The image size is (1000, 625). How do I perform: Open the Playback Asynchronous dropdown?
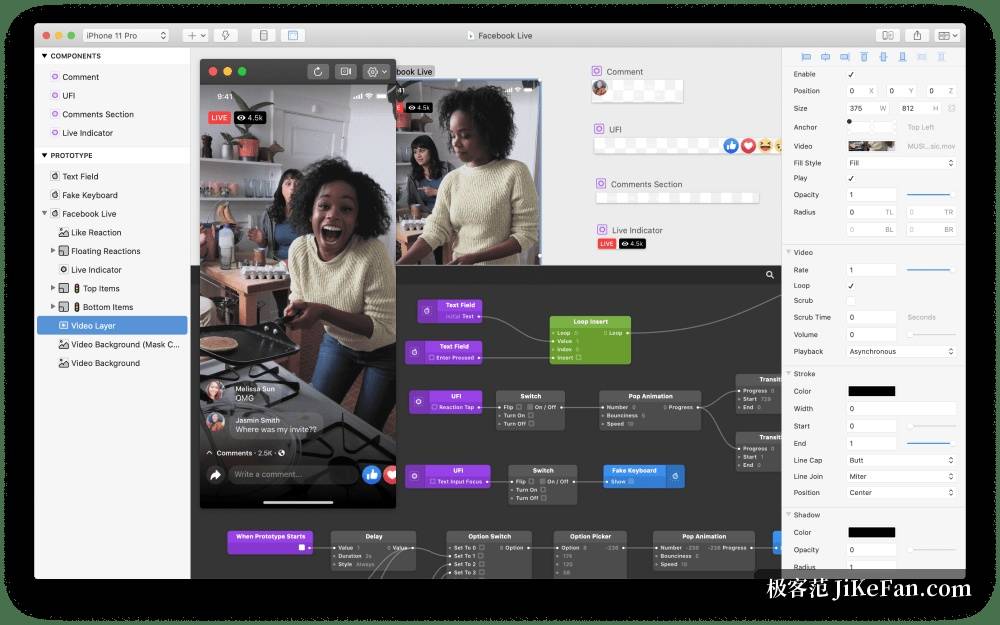901,351
